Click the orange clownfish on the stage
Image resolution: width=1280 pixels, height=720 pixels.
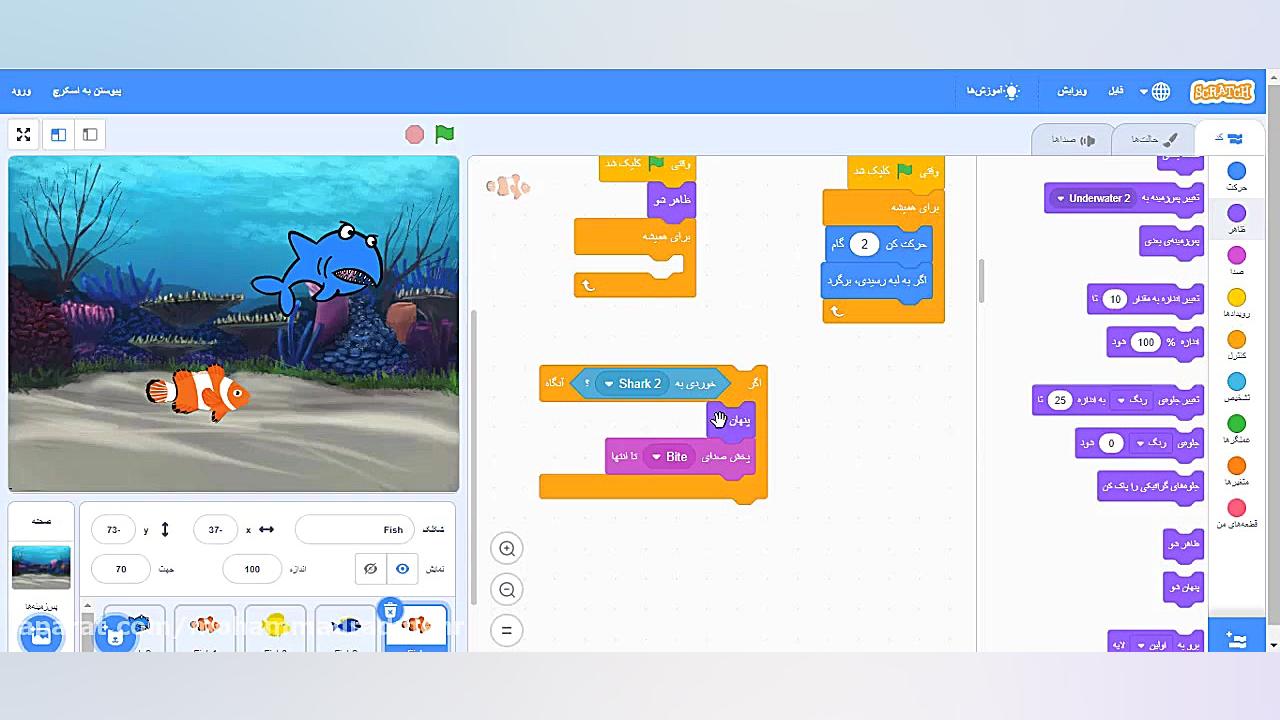click(198, 393)
